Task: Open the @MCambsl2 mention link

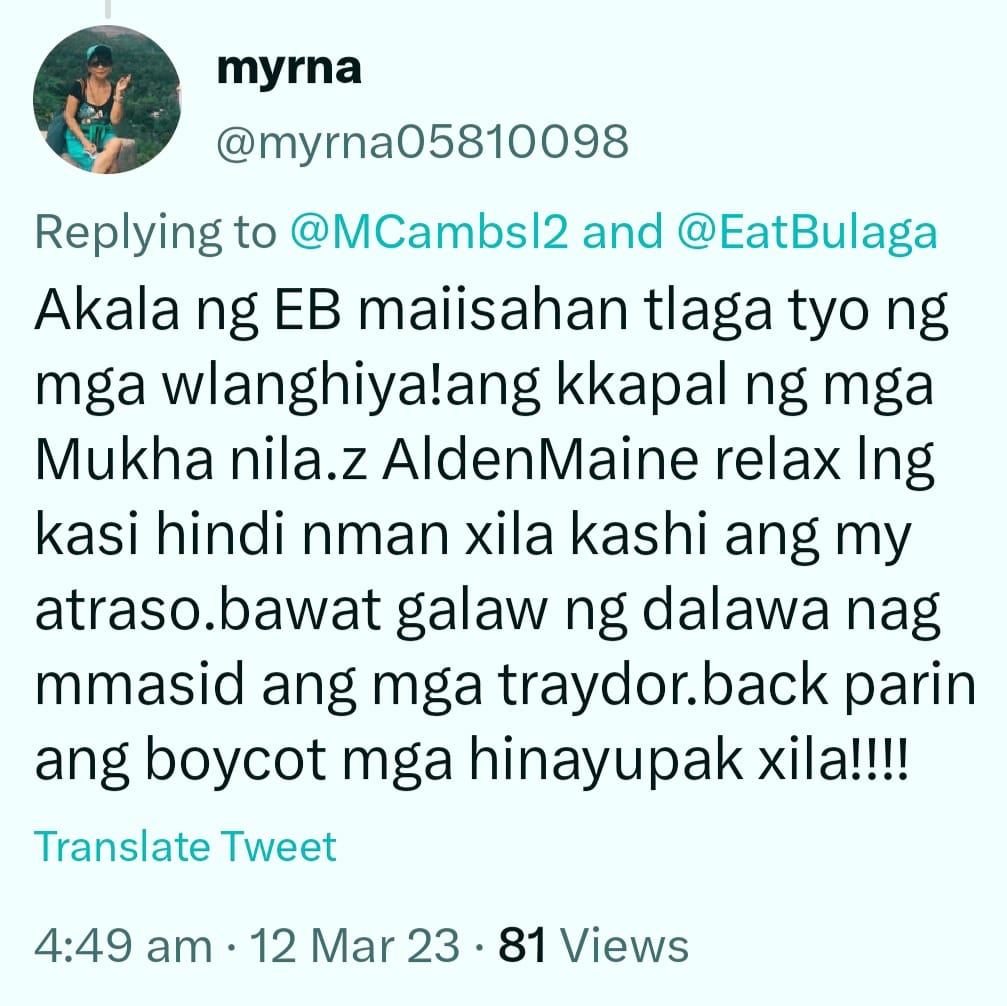Action: coord(429,231)
